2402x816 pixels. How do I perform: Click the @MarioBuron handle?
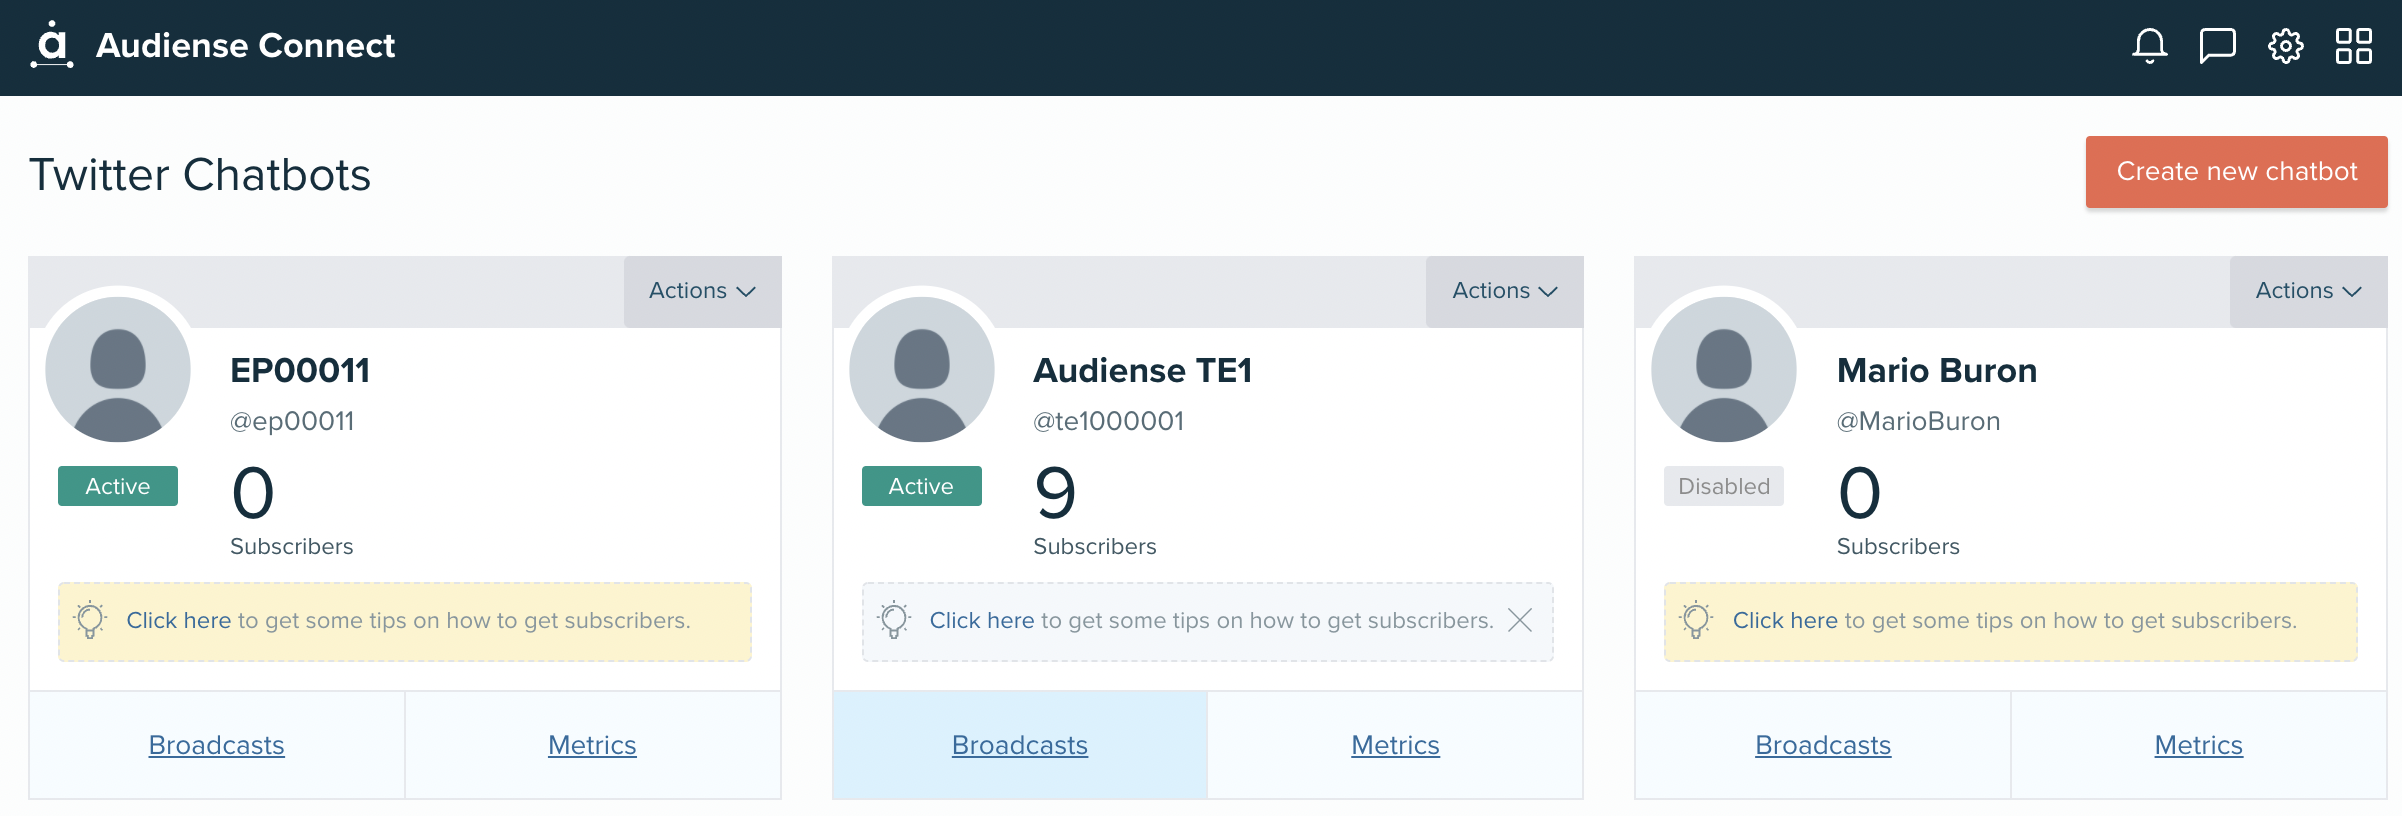[x=1919, y=421]
